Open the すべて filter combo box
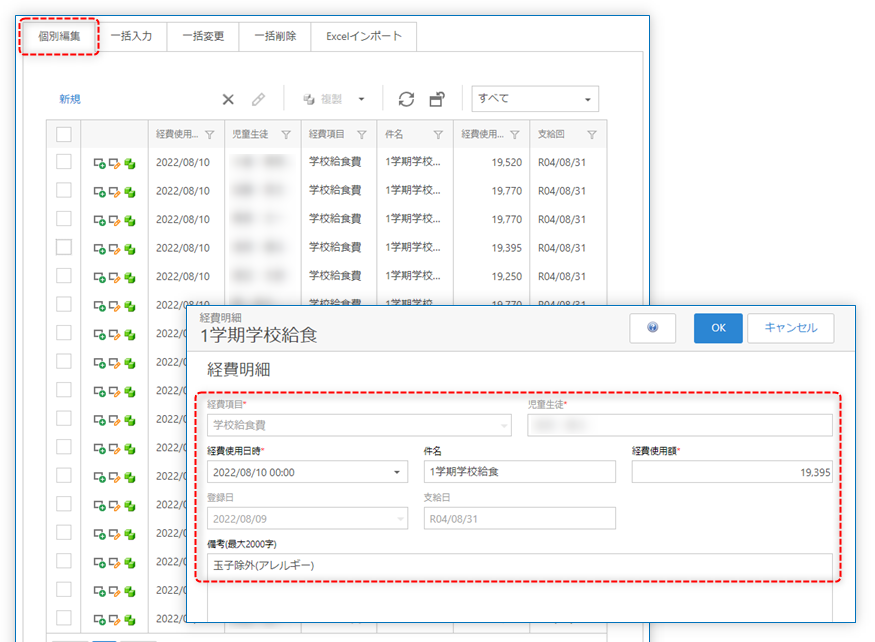Screen dimensions: 875x642 (x=535, y=99)
